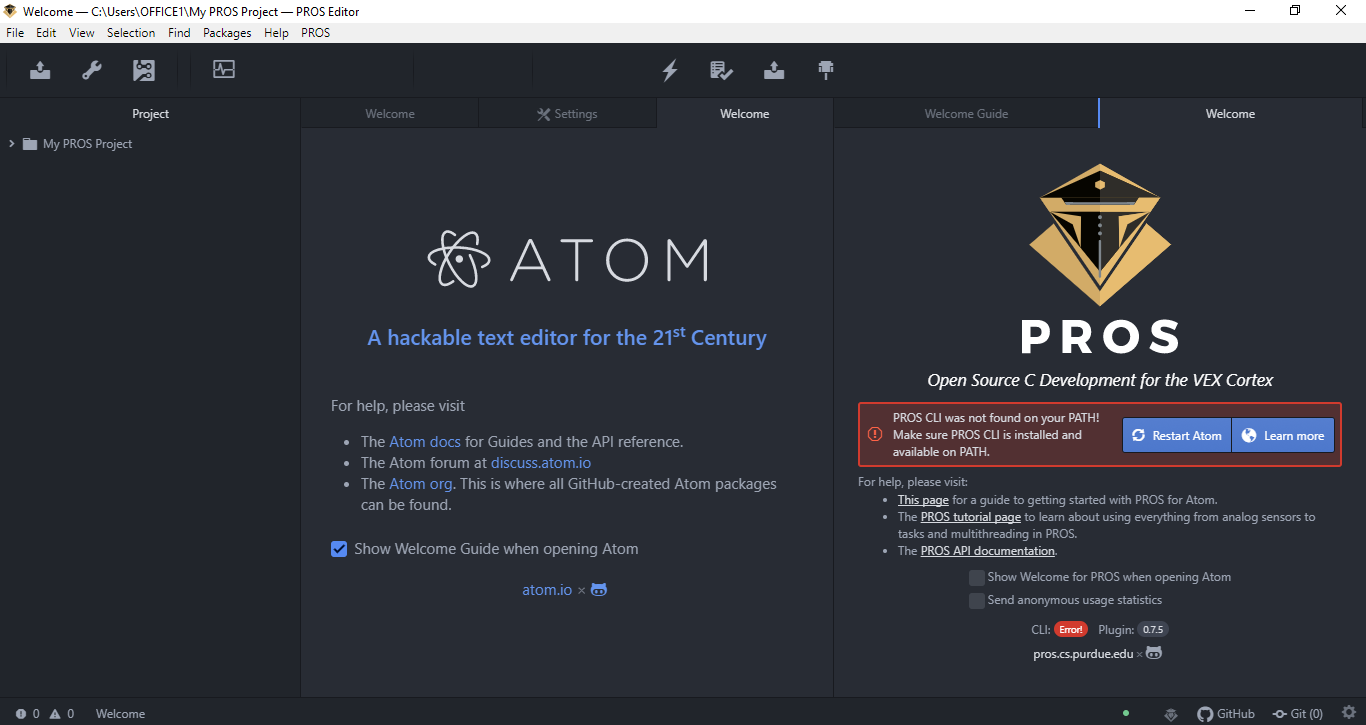Image resolution: width=1366 pixels, height=725 pixels.
Task: Switch to the Welcome Guide tab
Action: (966, 114)
